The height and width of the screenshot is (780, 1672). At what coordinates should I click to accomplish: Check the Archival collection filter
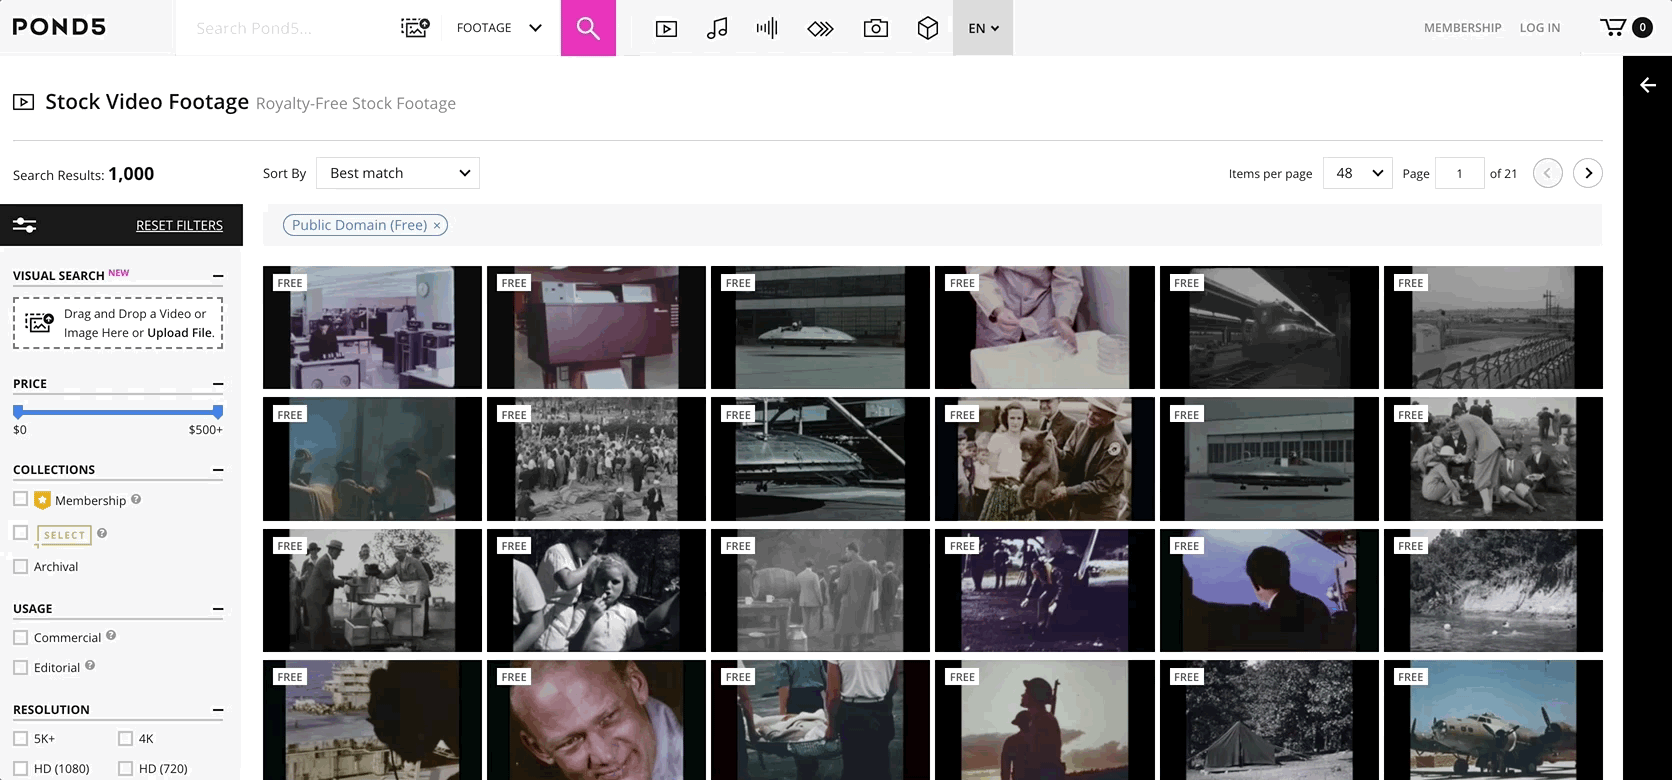pyautogui.click(x=21, y=566)
